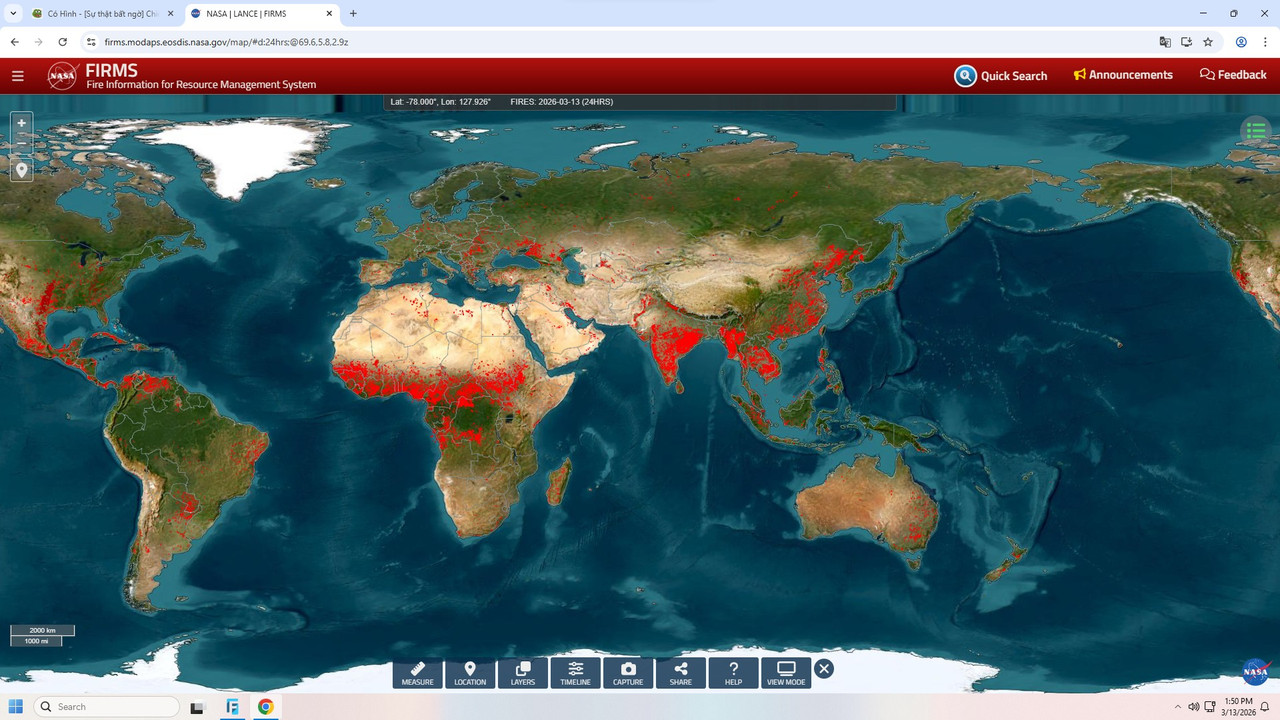Open the Timeline tool
This screenshot has width=1280, height=720.
tap(575, 673)
